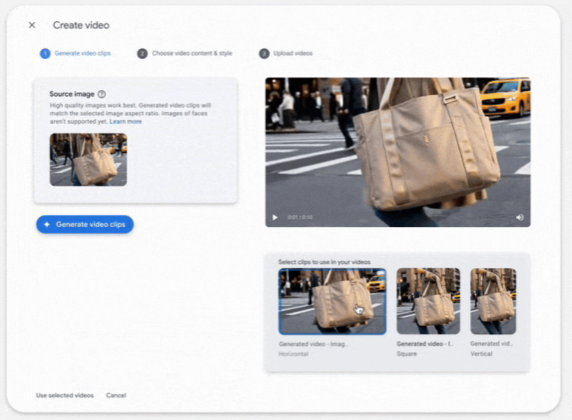The image size is (572, 420).
Task: Click the step 2 circle icon
Action: click(x=142, y=54)
